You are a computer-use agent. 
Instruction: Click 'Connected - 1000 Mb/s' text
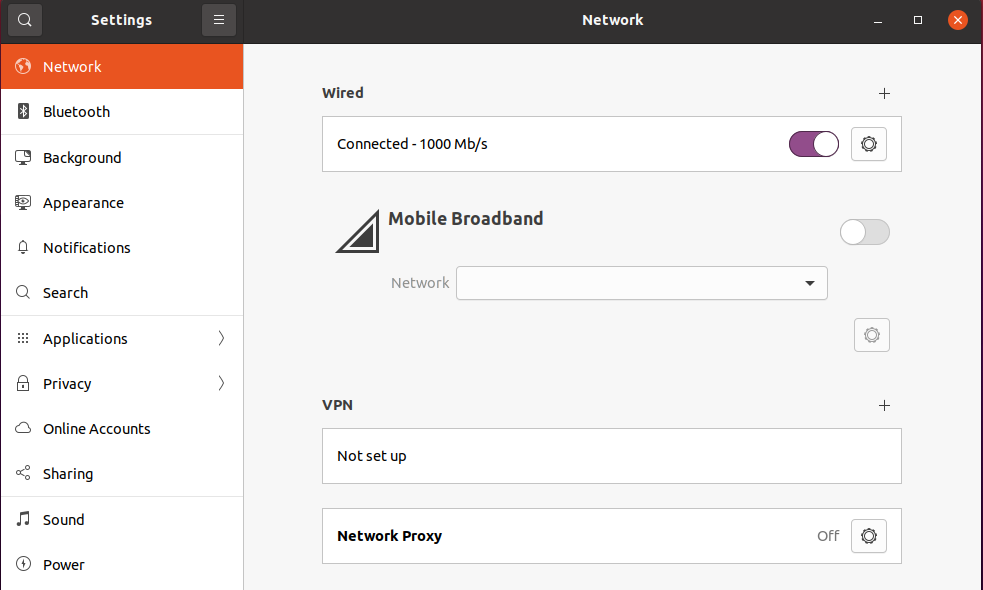point(412,144)
